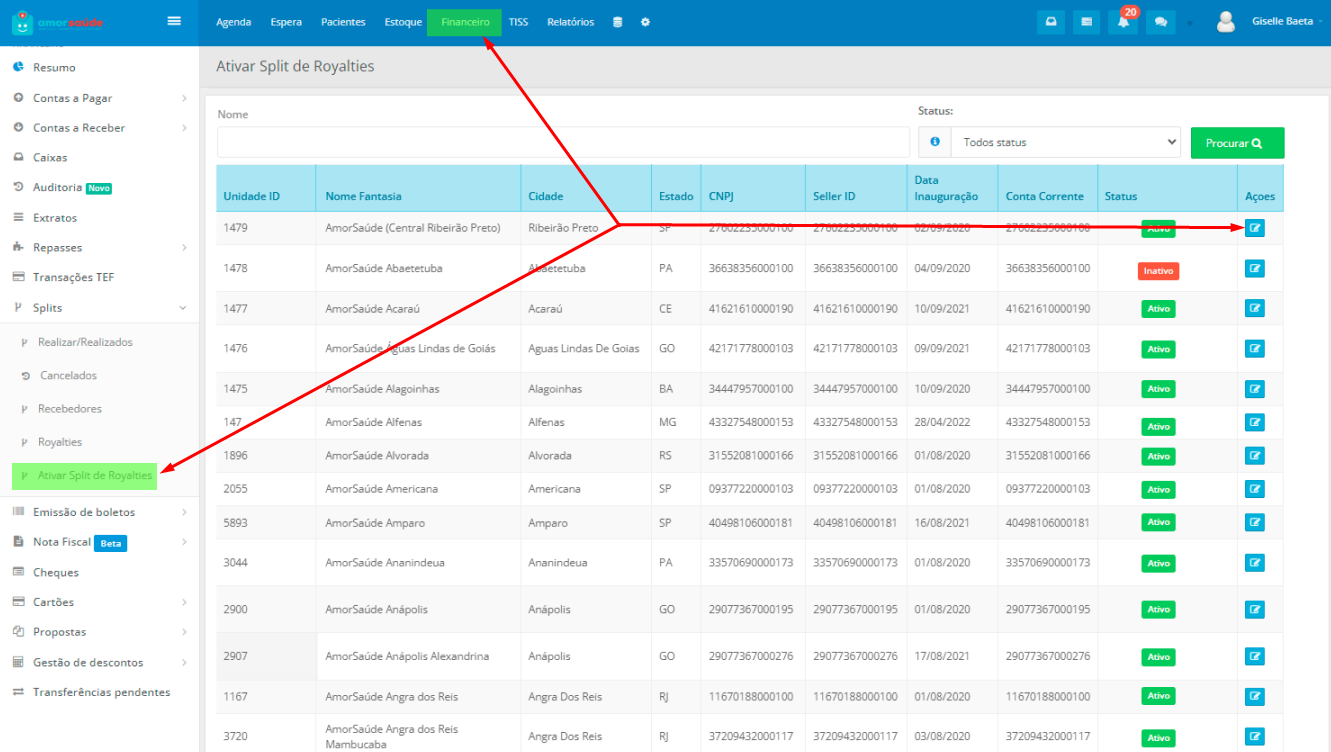Viewport: 1331px width, 752px height.
Task: Click info icon beside Status dropdown
Action: 935,142
